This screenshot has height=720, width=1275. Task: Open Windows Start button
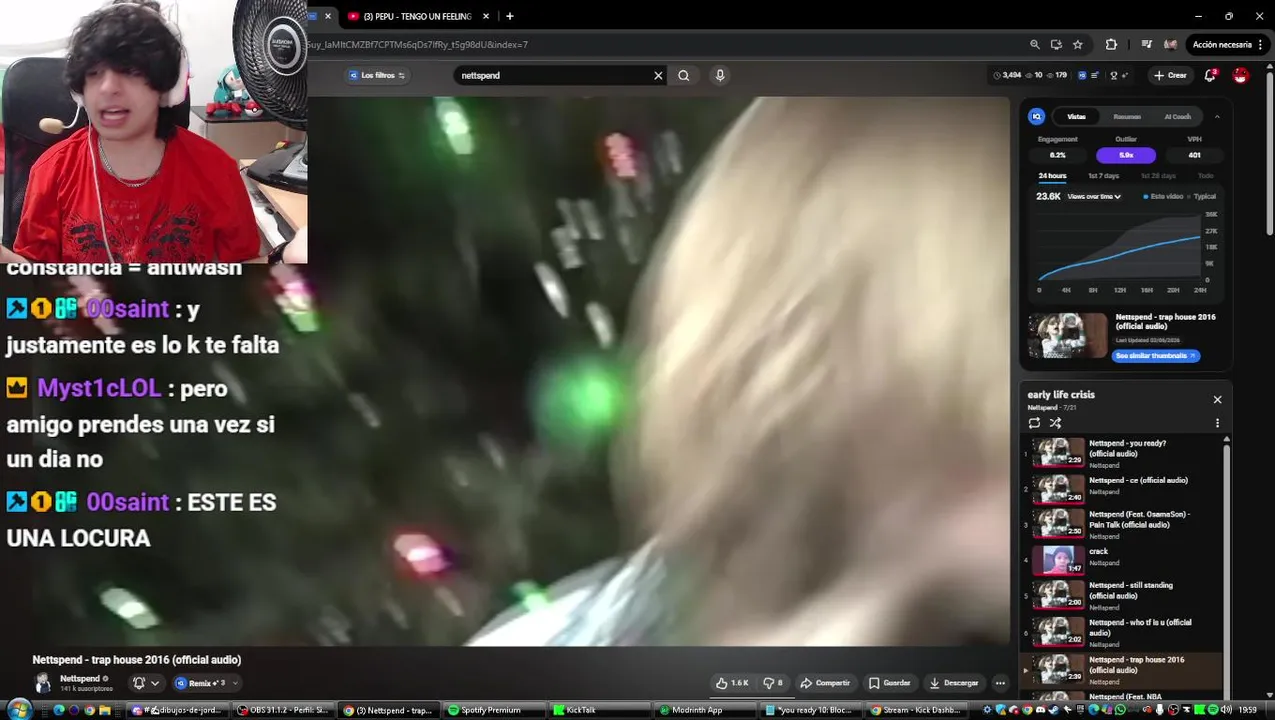(19, 709)
